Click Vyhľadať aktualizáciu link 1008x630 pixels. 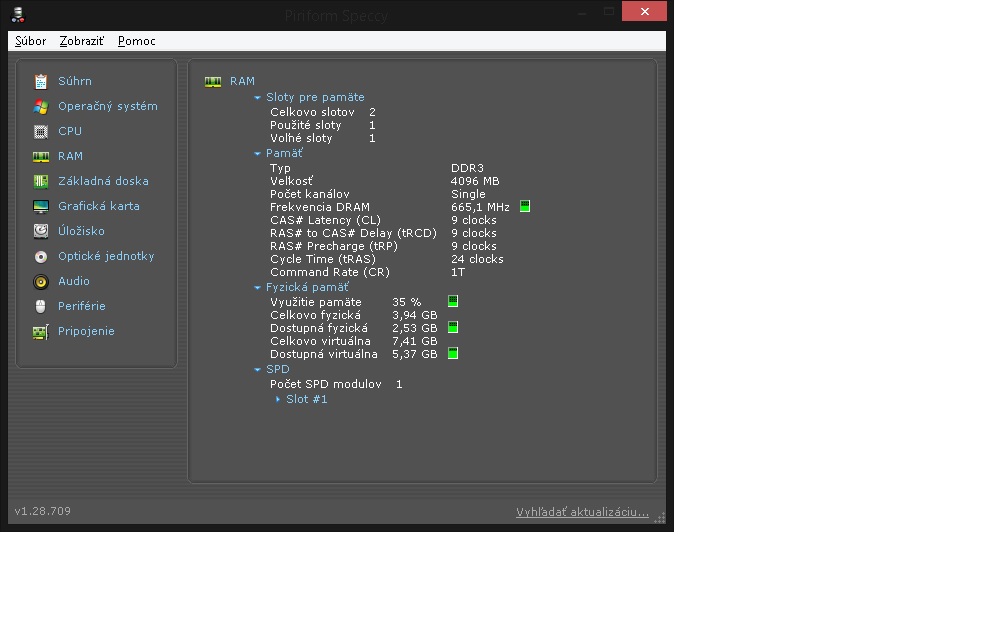[582, 512]
